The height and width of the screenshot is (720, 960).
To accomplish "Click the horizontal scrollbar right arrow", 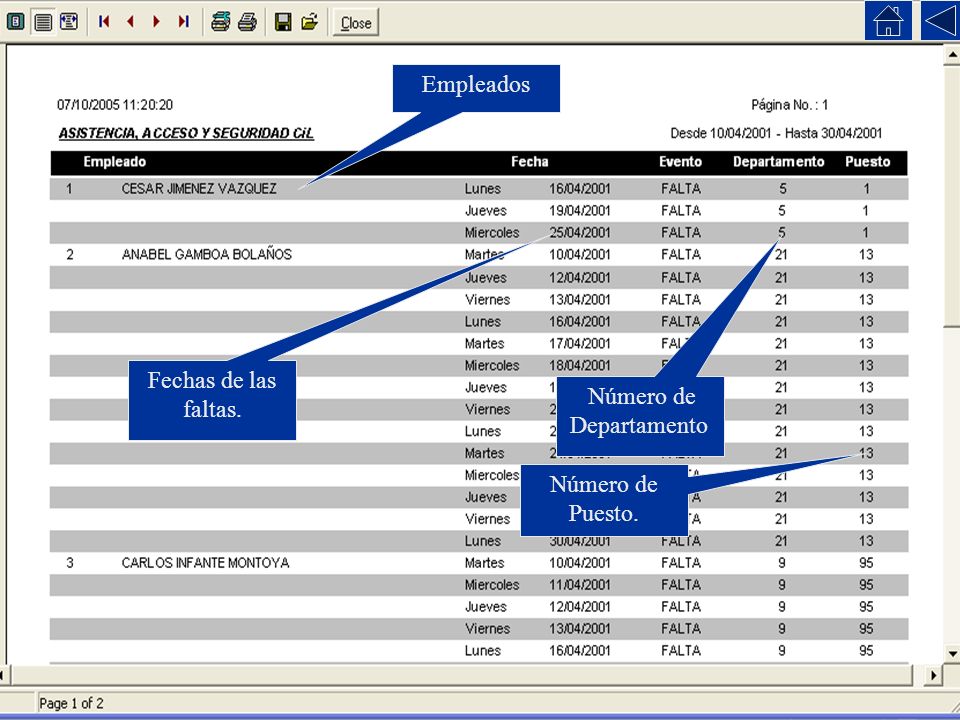I will pyautogui.click(x=933, y=675).
